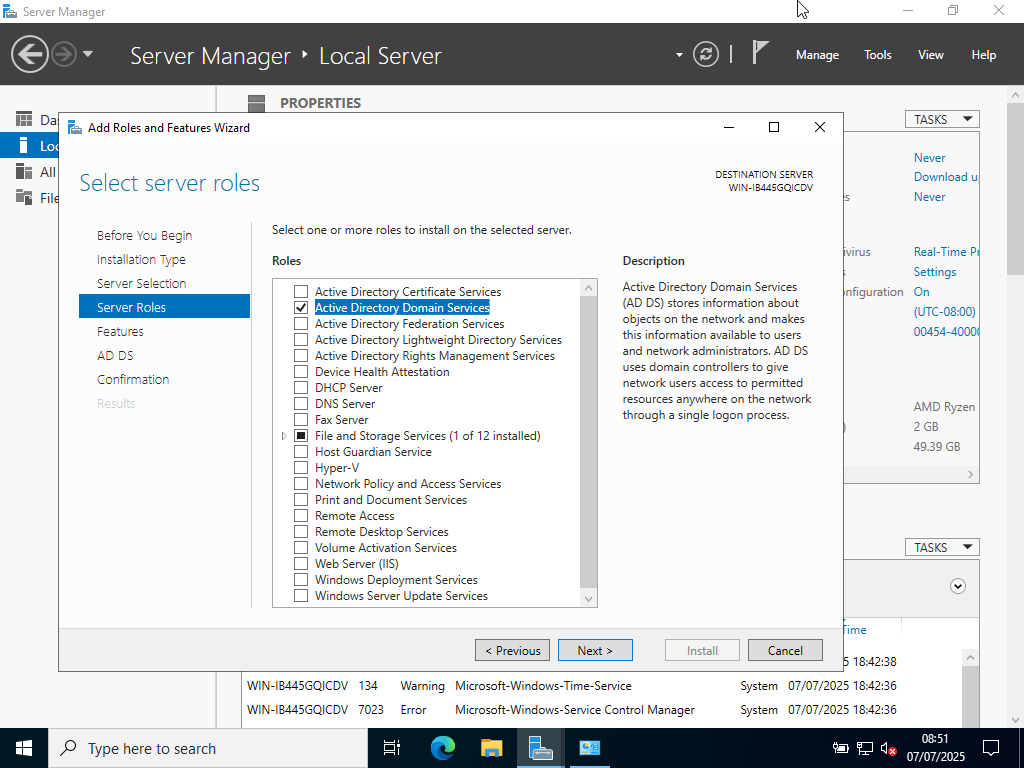
Task: Click the (UTC-08:00) time zone link
Action: click(944, 312)
